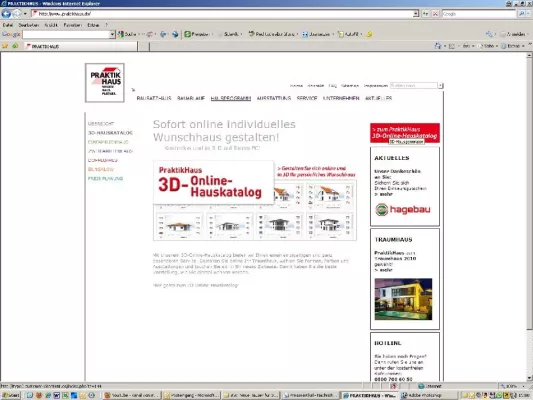Open the Favoriten menu
The image size is (533, 400).
72,25
